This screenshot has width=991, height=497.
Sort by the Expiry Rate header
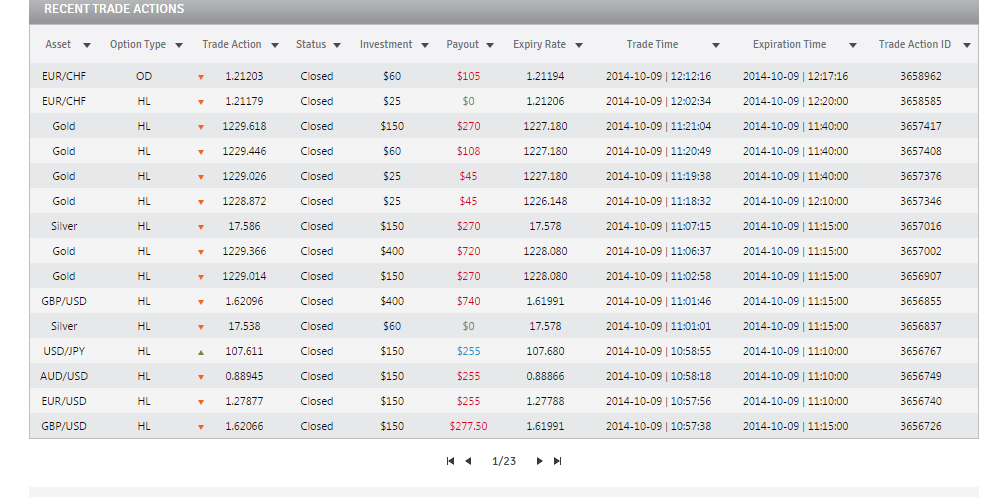[x=539, y=44]
